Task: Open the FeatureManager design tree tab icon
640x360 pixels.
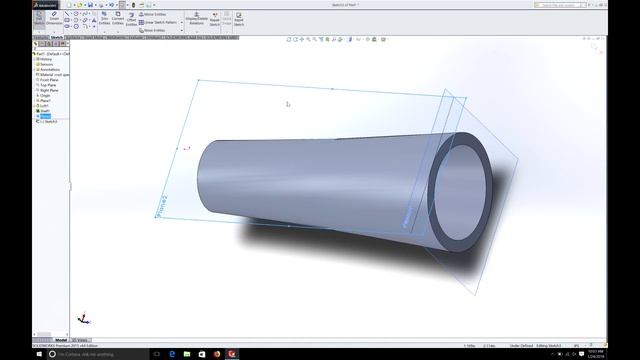Action: [x=36, y=44]
